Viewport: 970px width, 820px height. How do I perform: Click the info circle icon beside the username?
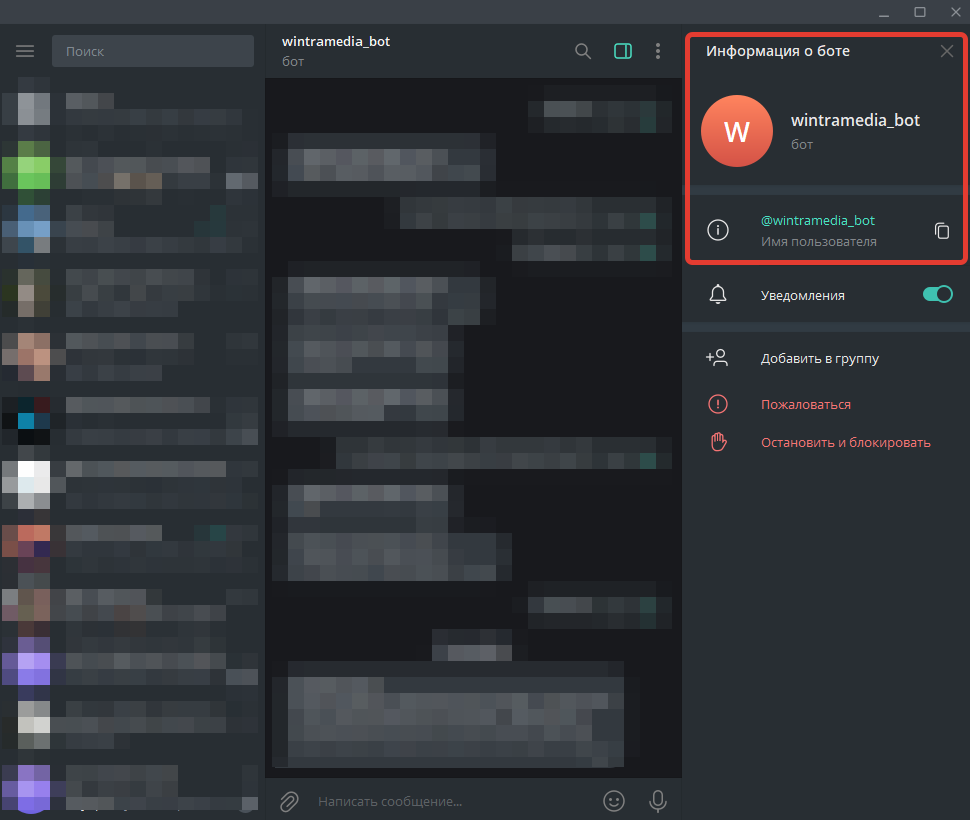(718, 230)
